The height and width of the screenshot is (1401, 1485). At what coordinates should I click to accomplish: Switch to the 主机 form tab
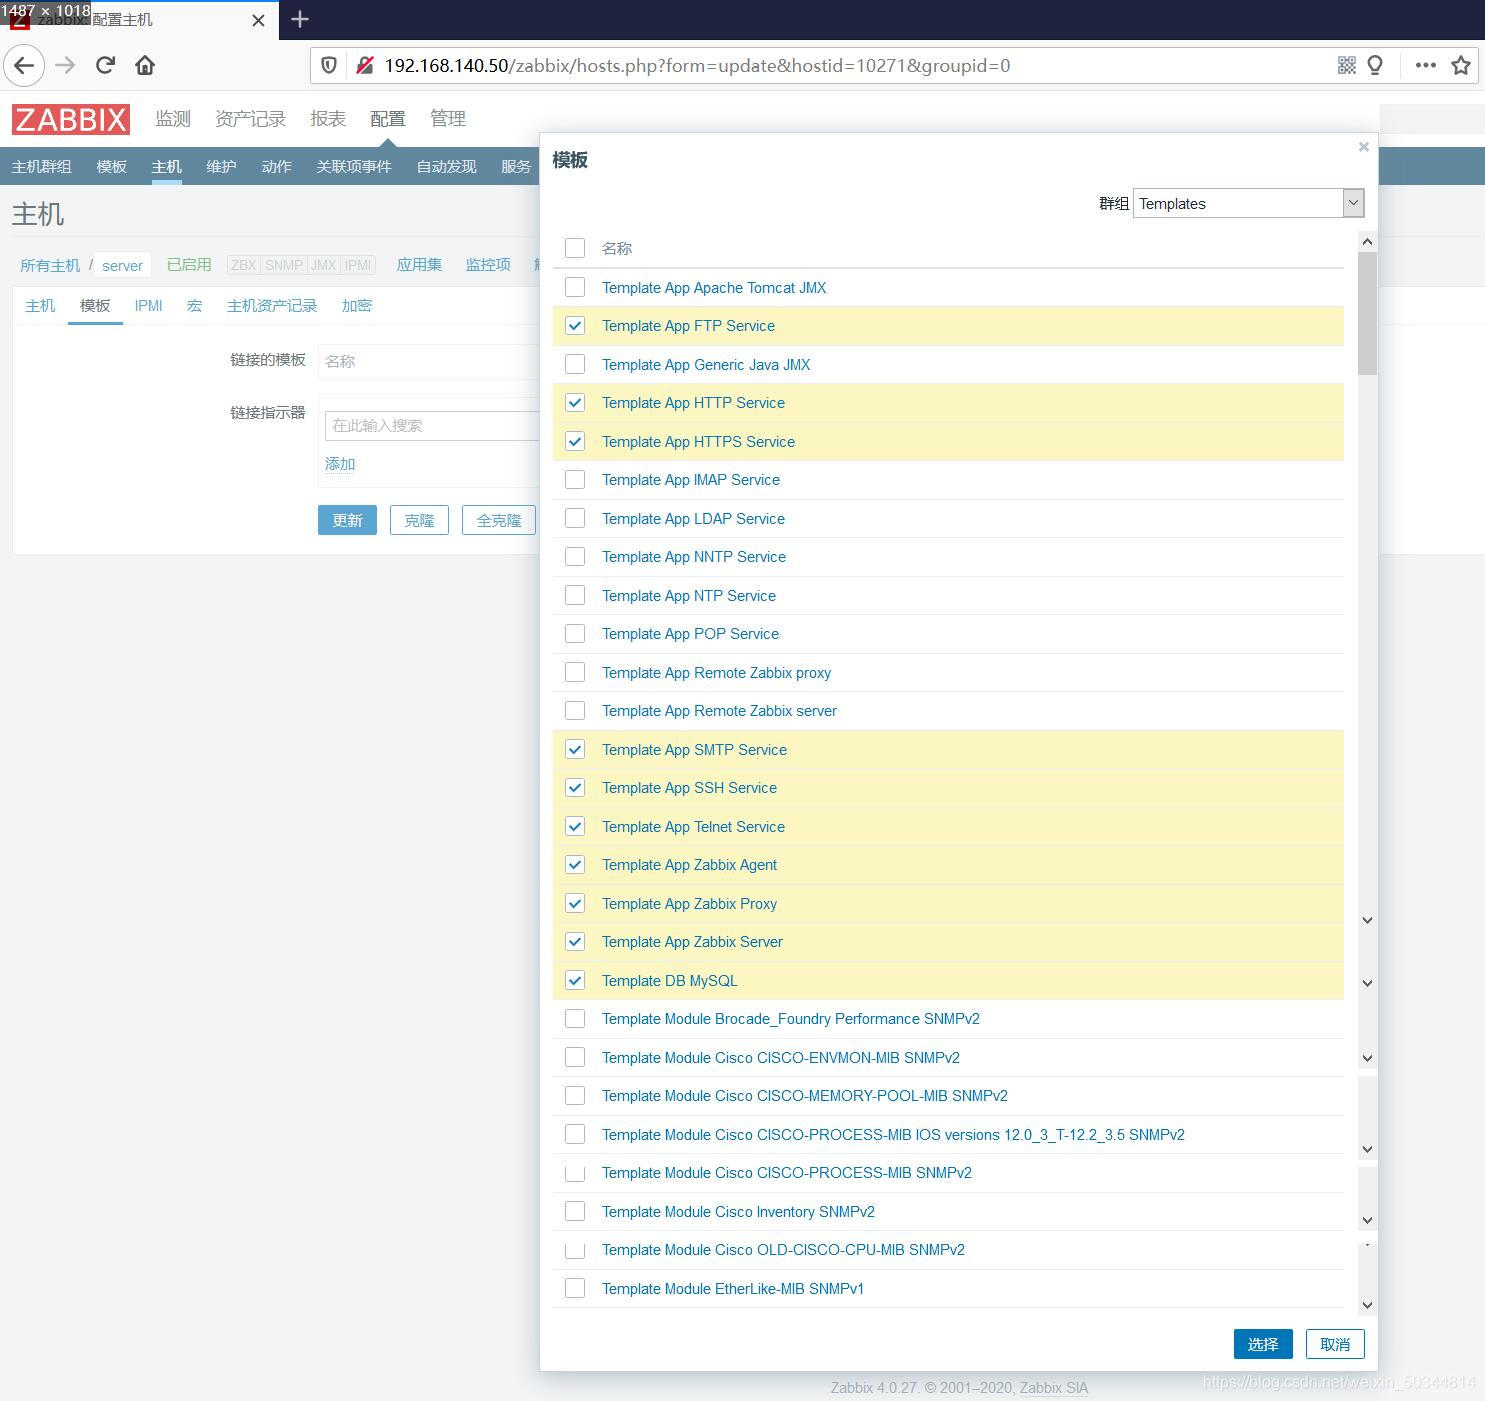click(x=40, y=306)
